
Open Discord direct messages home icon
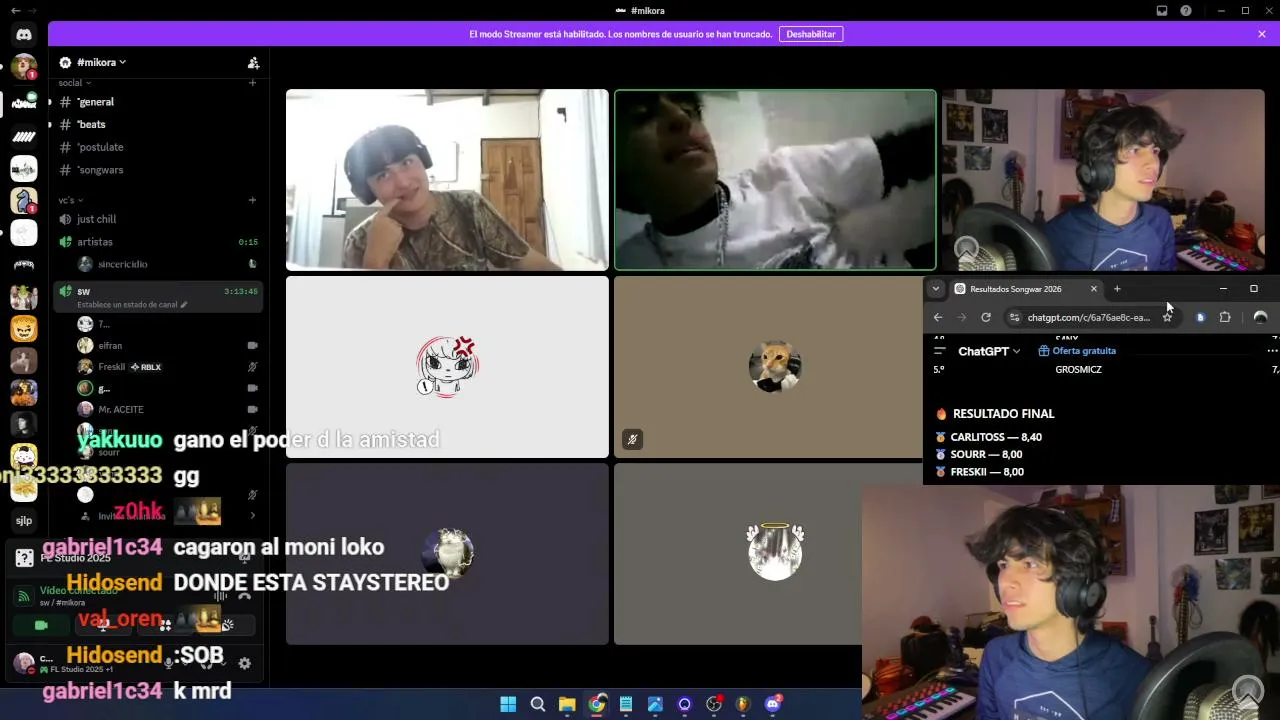(24, 35)
